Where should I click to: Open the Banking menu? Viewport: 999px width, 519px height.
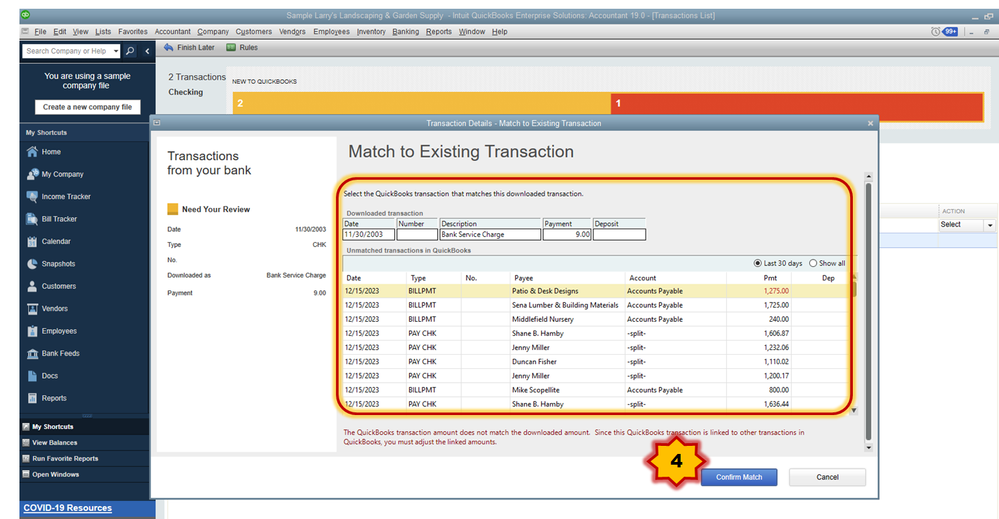[405, 31]
